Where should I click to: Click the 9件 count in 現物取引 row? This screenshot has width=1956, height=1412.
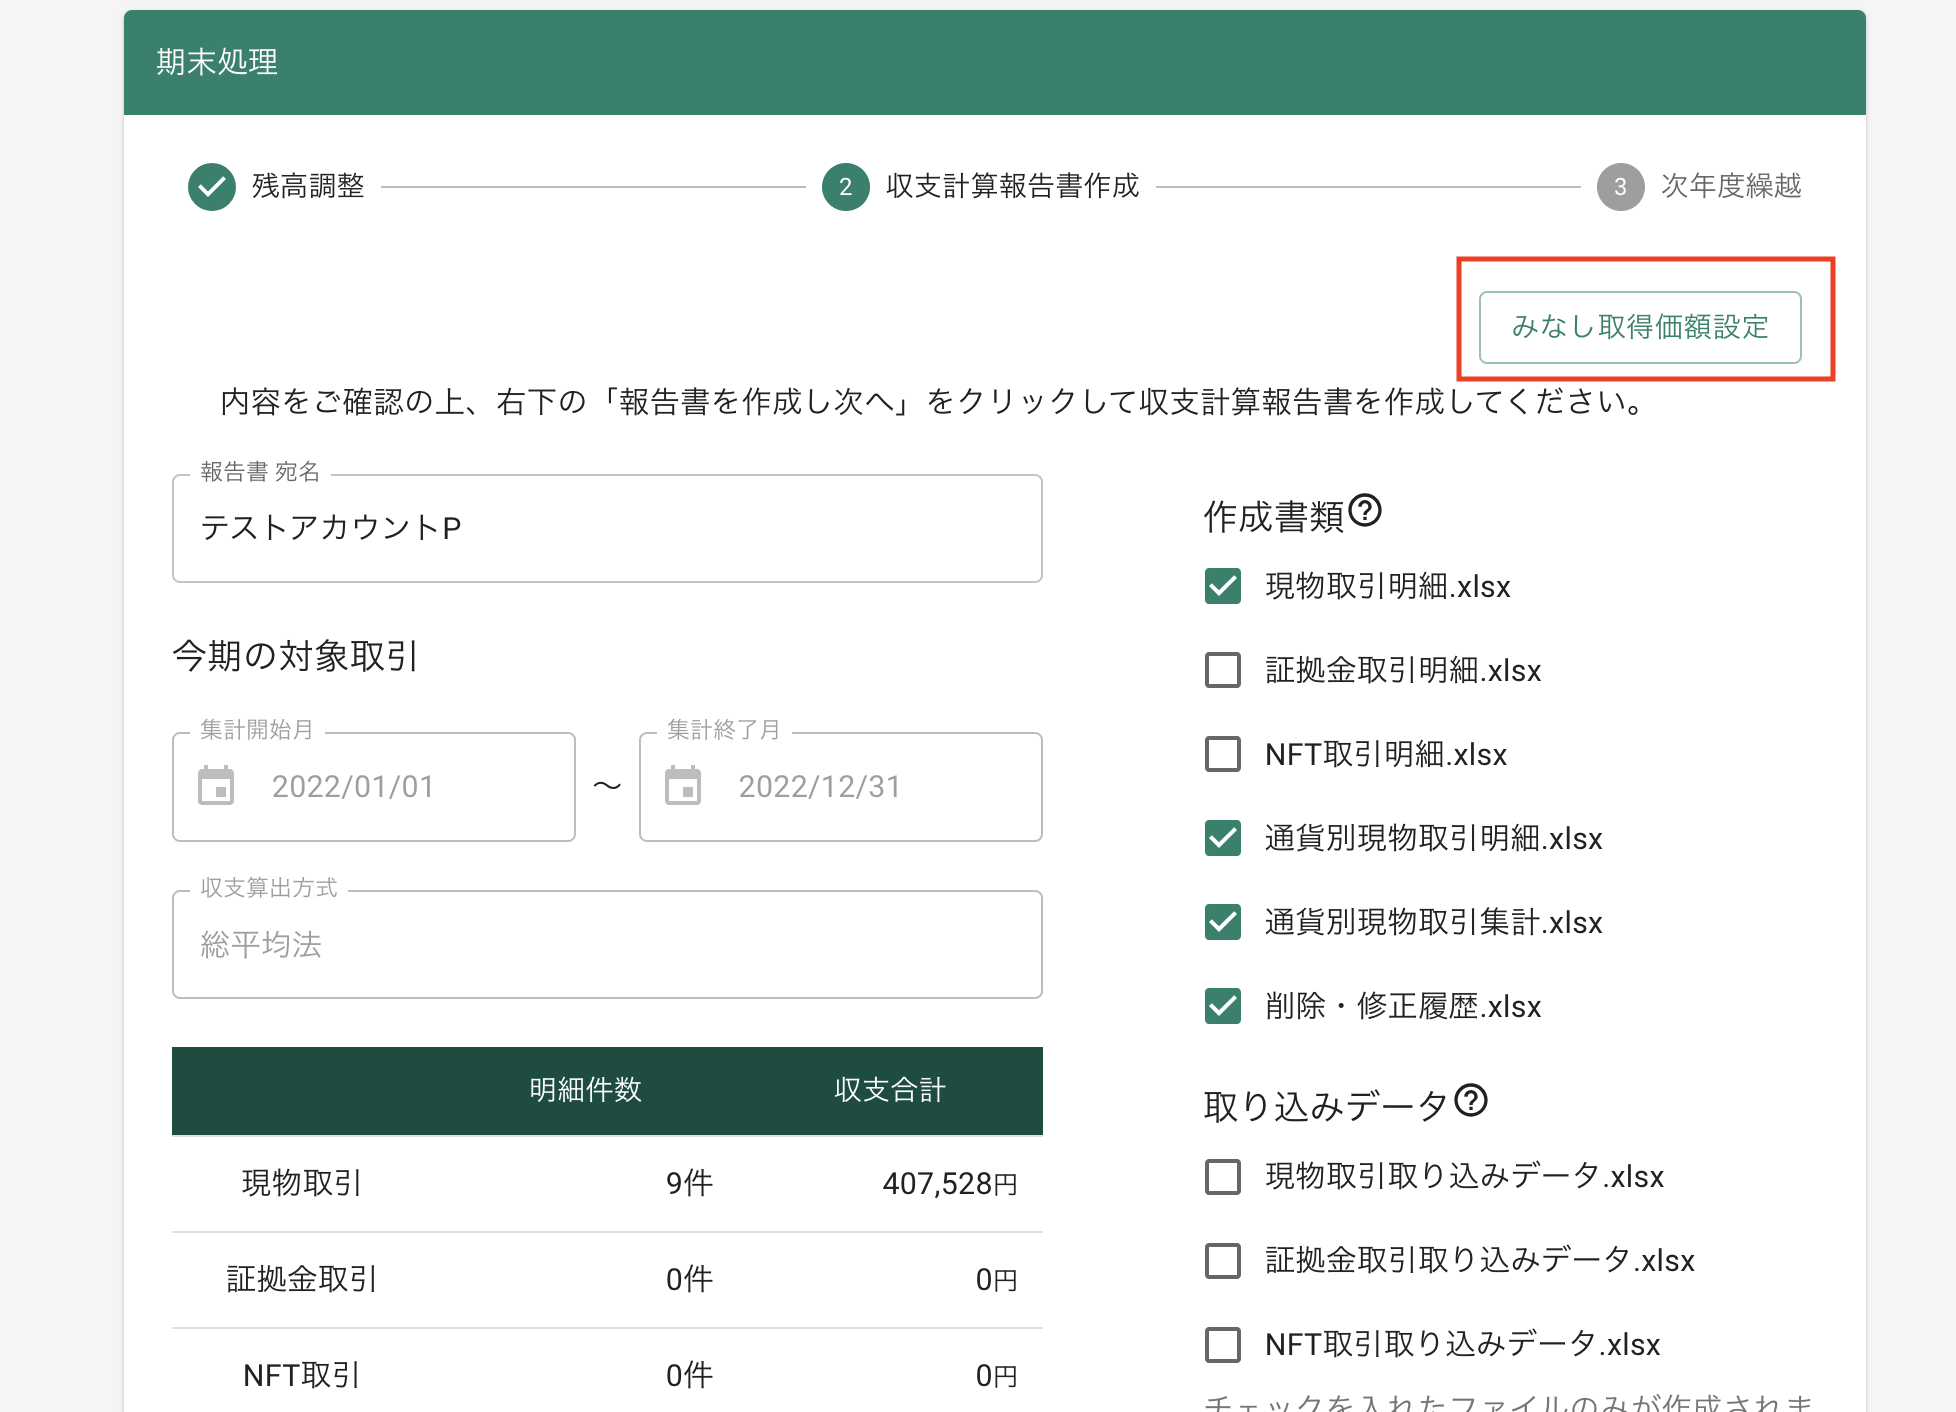(x=689, y=1183)
